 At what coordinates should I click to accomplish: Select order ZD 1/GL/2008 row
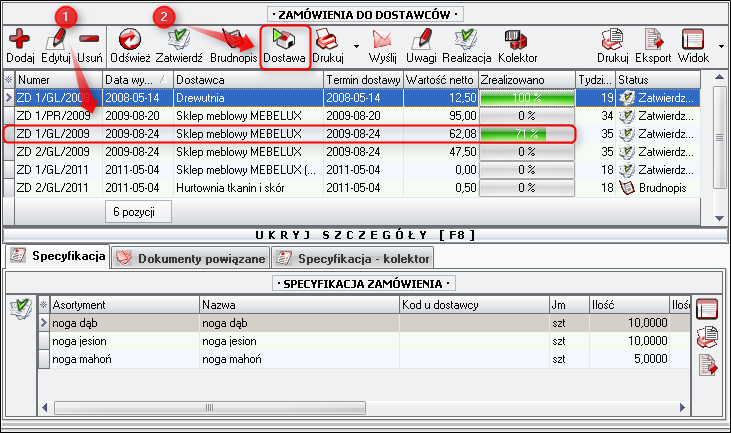pyautogui.click(x=352, y=98)
